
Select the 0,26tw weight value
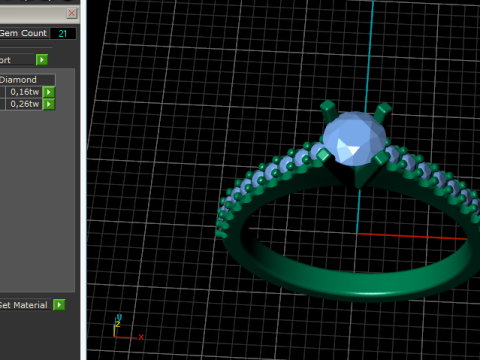coord(24,104)
